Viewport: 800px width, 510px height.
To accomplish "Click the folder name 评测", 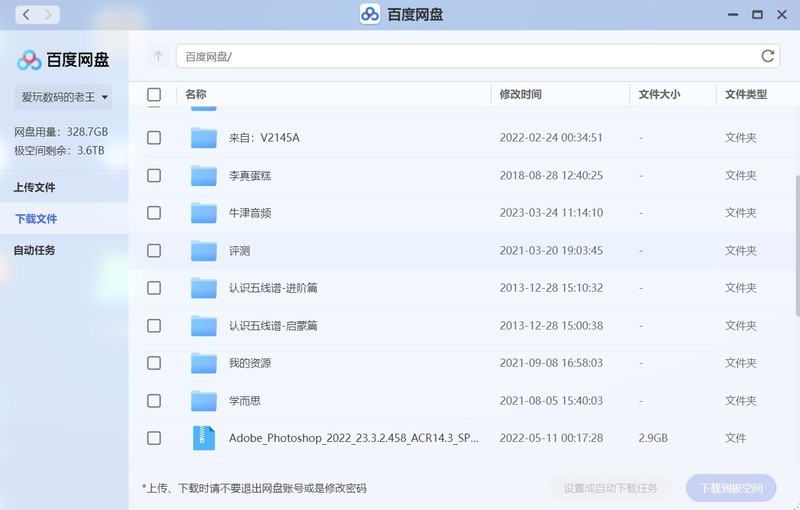I will tap(239, 250).
